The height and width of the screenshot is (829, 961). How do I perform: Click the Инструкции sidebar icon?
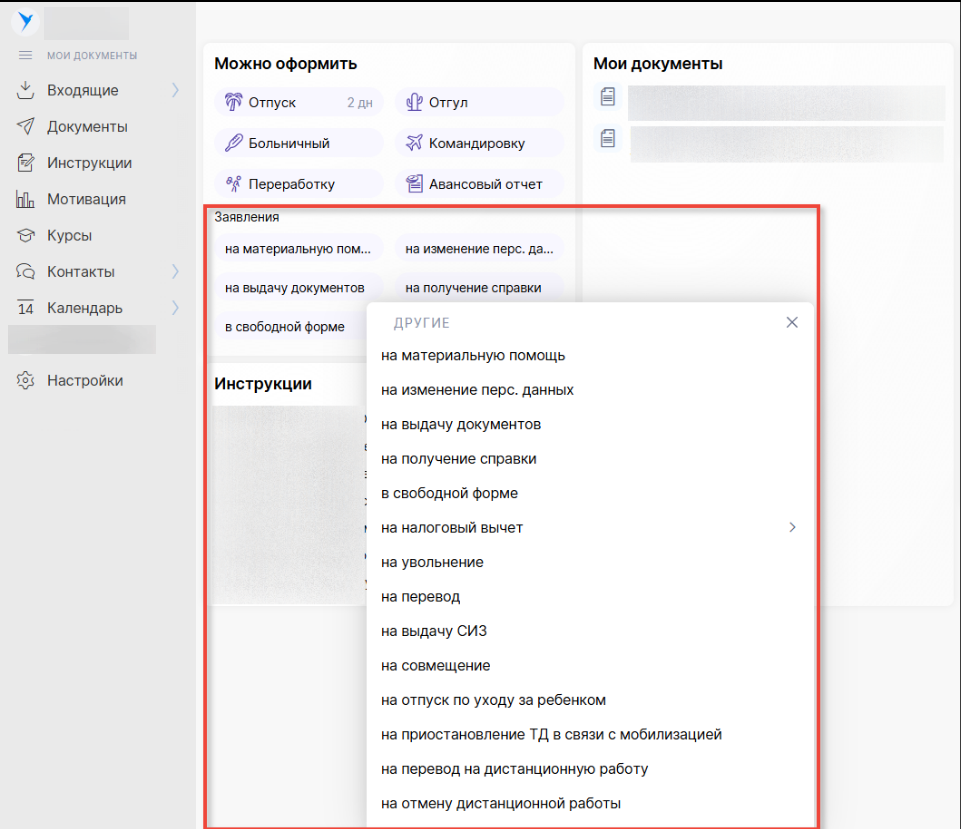(26, 163)
